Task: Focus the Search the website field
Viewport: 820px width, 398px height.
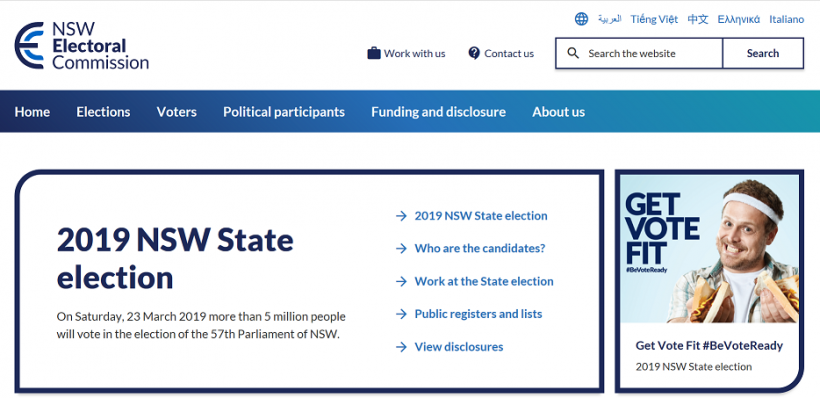Action: (639, 53)
